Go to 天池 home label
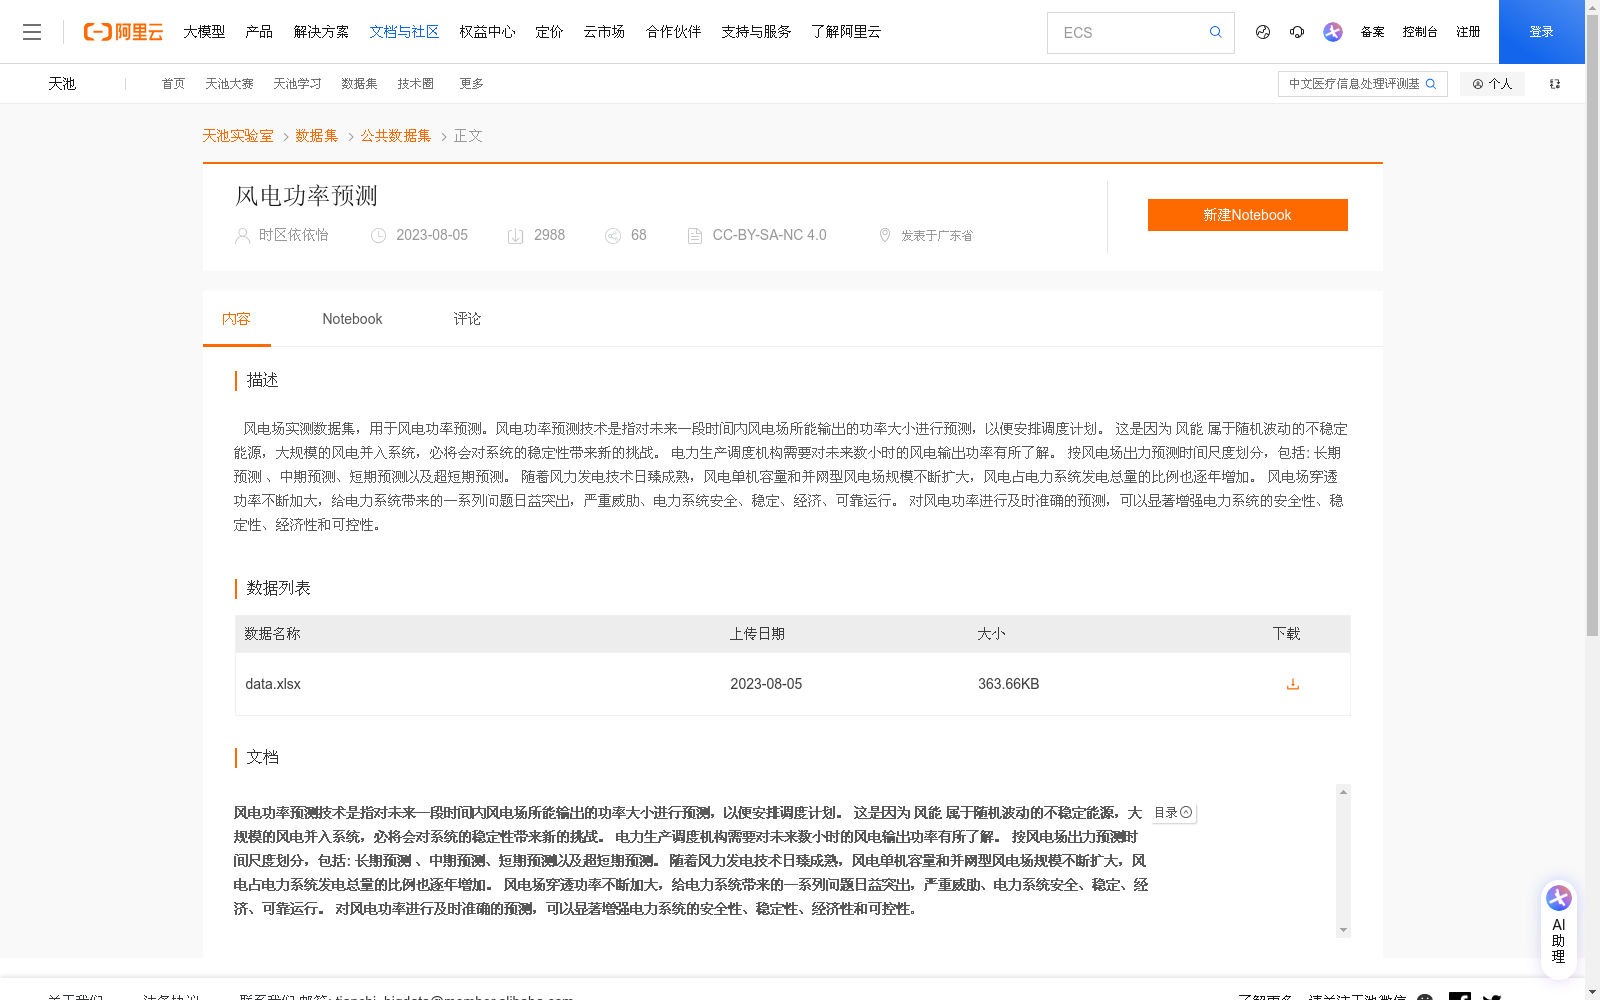Screen dimensions: 1600x1000 62,84
